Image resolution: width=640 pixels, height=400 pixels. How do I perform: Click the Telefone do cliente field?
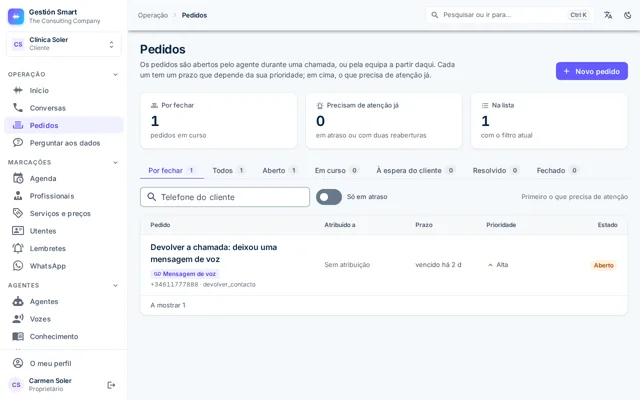225,197
